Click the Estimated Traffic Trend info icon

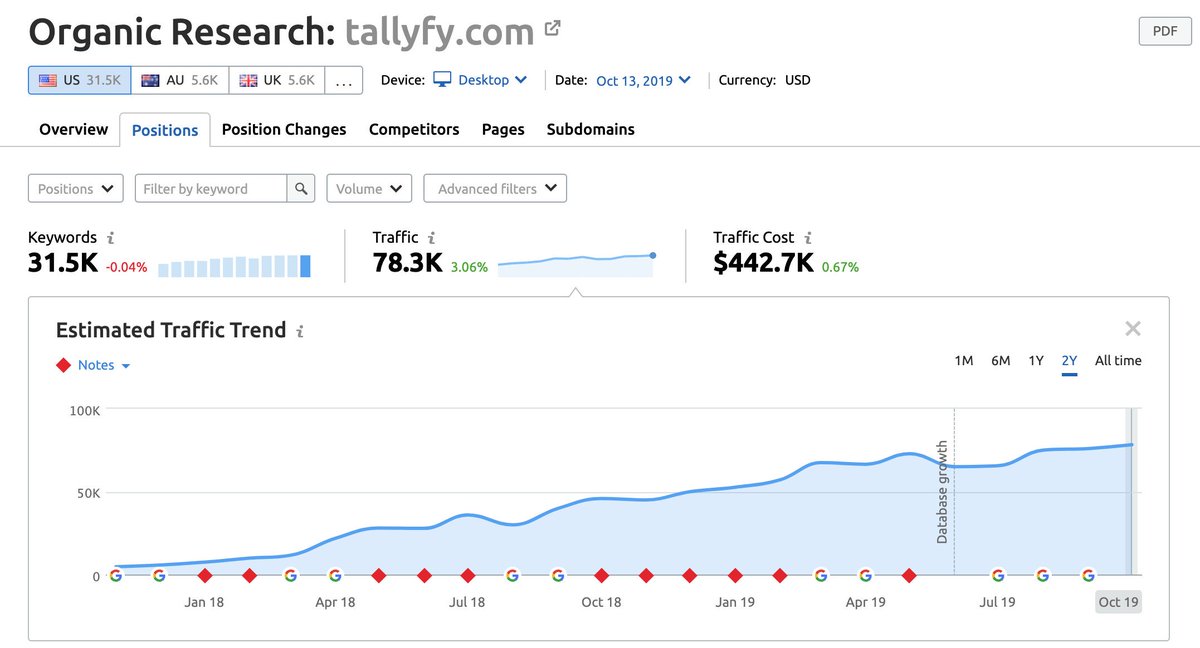click(x=300, y=331)
